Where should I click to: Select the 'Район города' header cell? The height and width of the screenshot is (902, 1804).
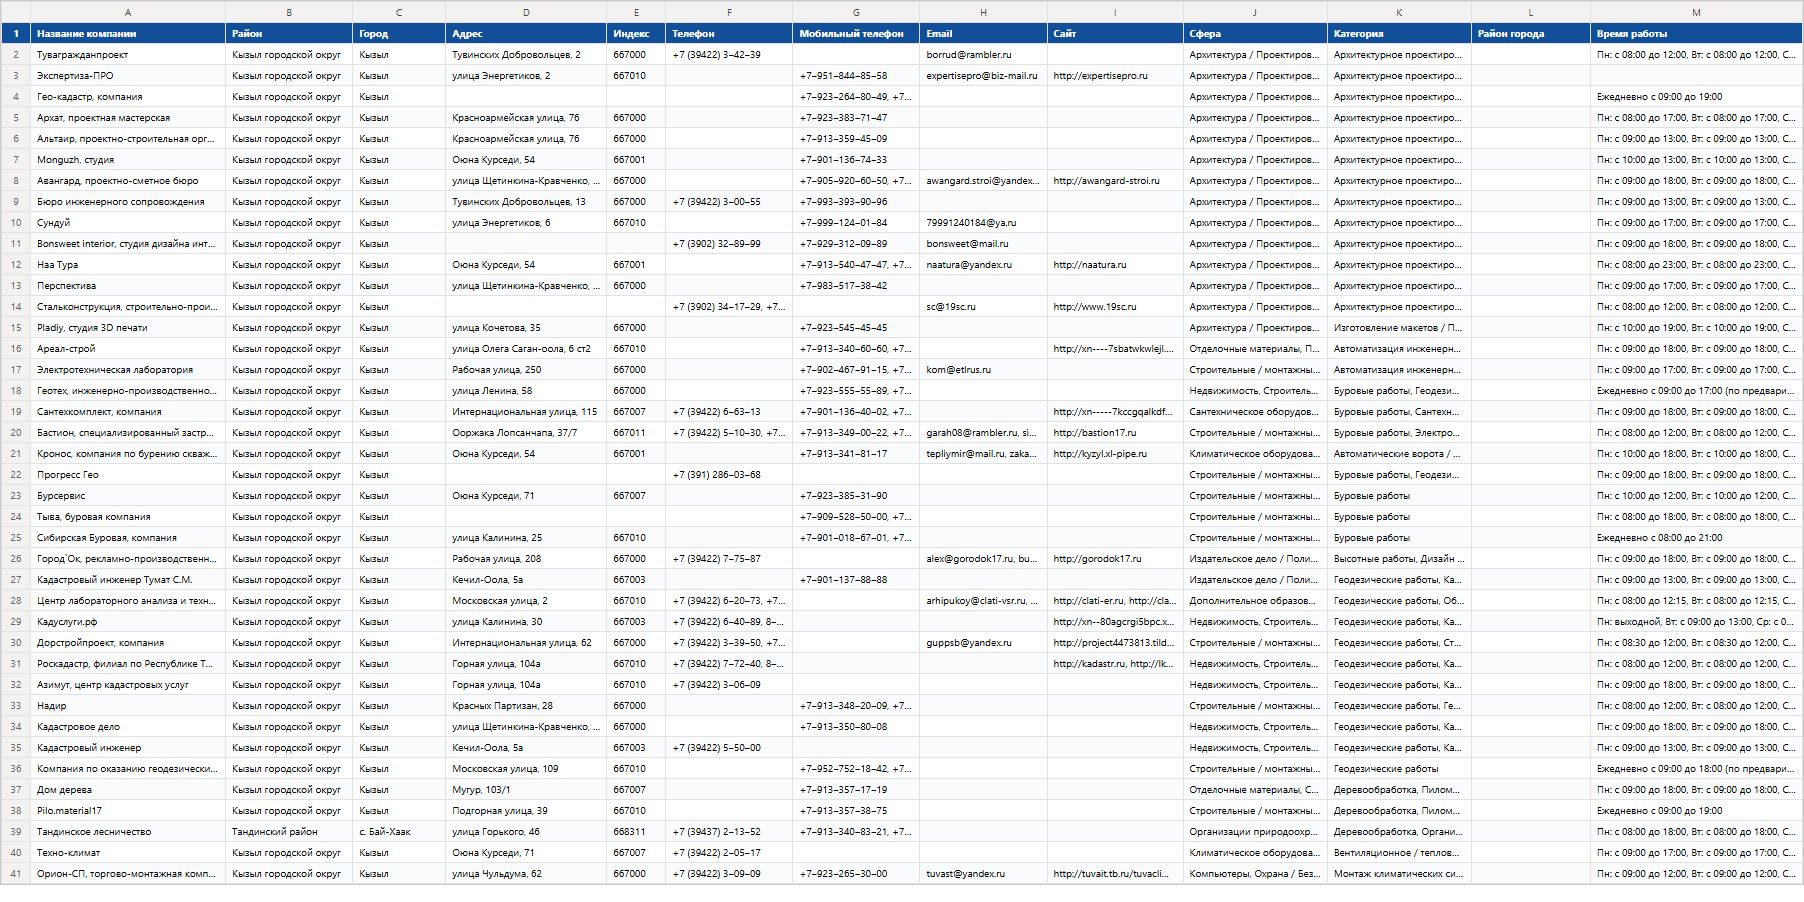pyautogui.click(x=1531, y=34)
